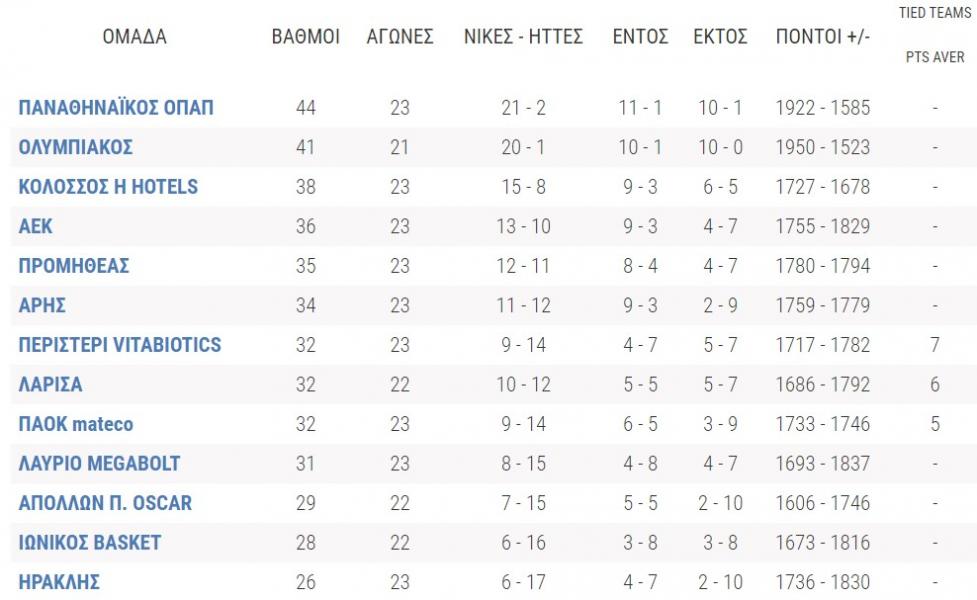The width and height of the screenshot is (977, 600).
Task: Click the ΟΜΑΔΑ column header
Action: 135,37
